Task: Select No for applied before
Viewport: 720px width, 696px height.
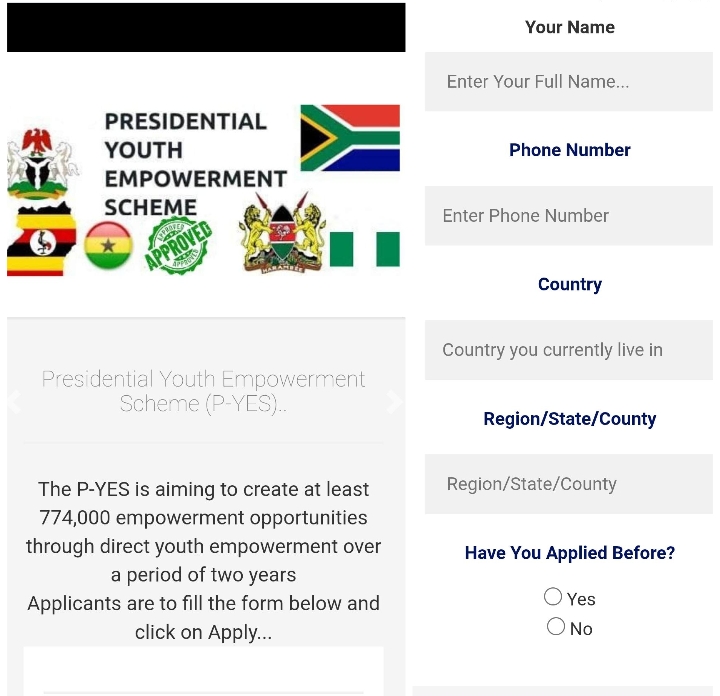Action: click(556, 627)
